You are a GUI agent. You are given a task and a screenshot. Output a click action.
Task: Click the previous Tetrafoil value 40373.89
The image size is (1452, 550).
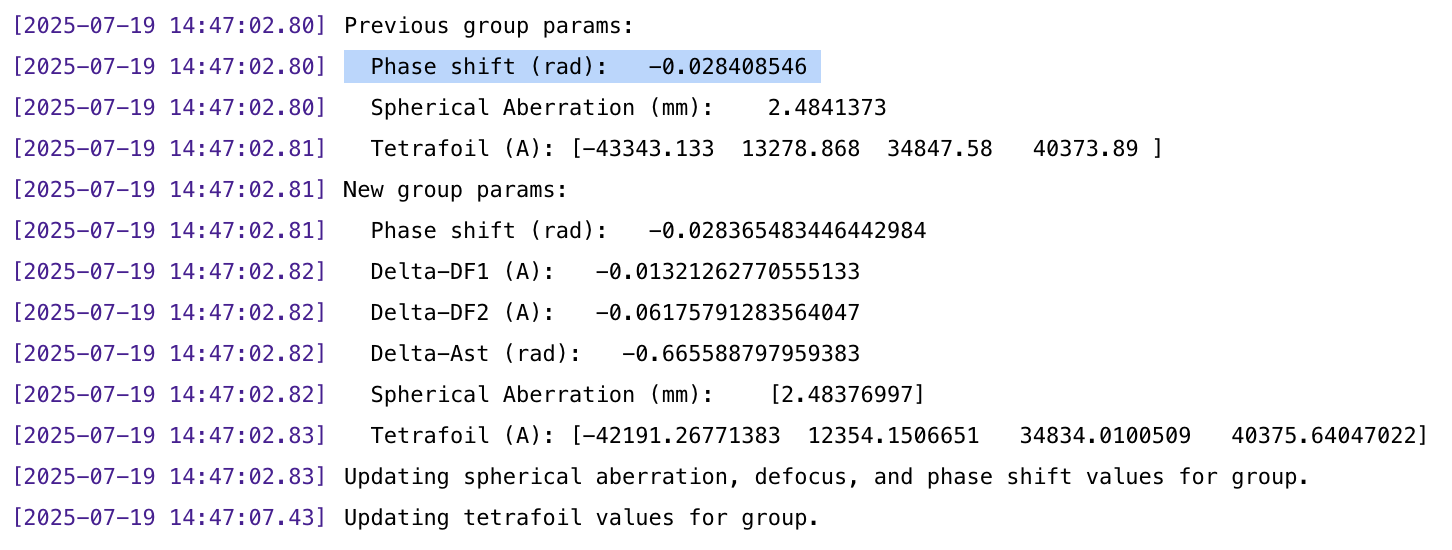pyautogui.click(x=1085, y=149)
